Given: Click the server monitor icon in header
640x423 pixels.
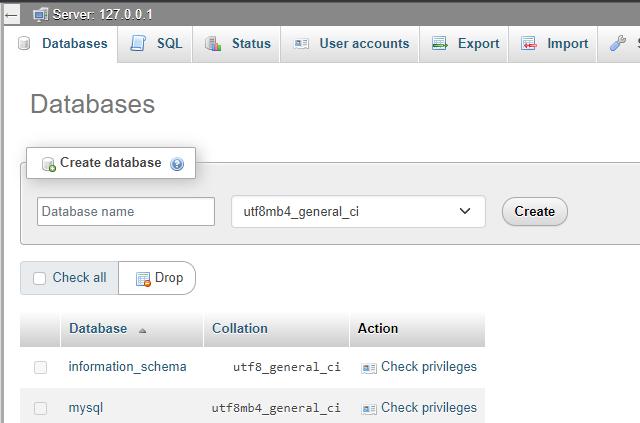Looking at the screenshot, I should (40, 15).
